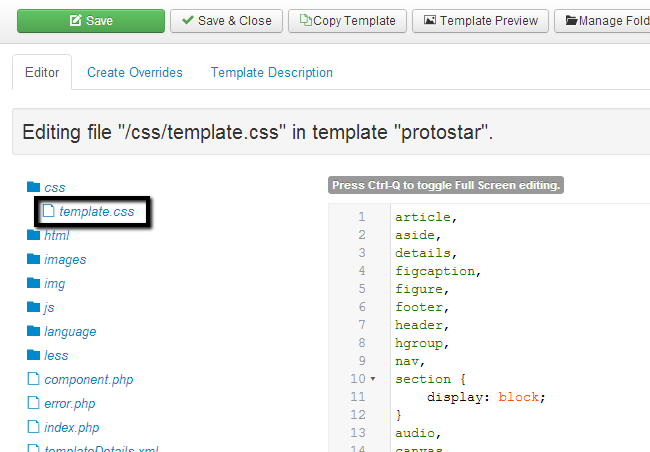The image size is (650, 452).
Task: Click the images folder icon
Action: [x=34, y=259]
